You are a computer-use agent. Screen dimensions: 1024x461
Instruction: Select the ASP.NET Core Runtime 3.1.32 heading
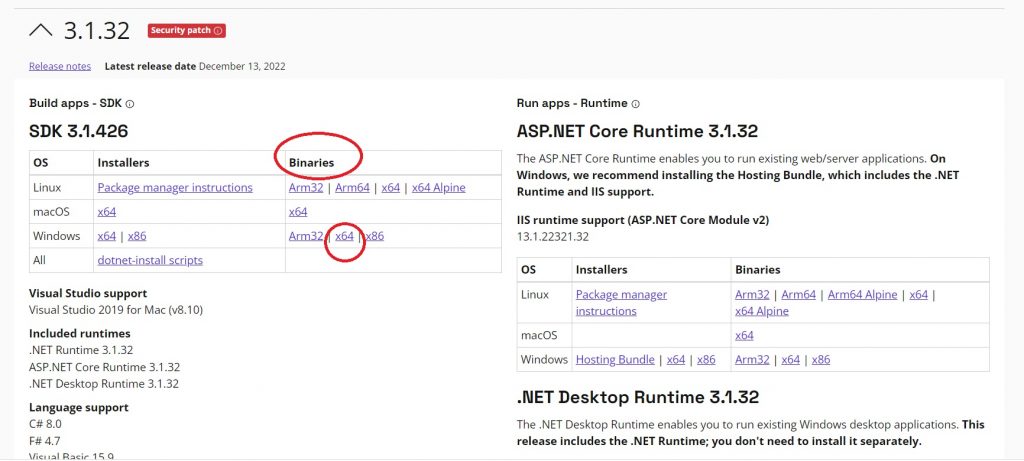point(637,131)
